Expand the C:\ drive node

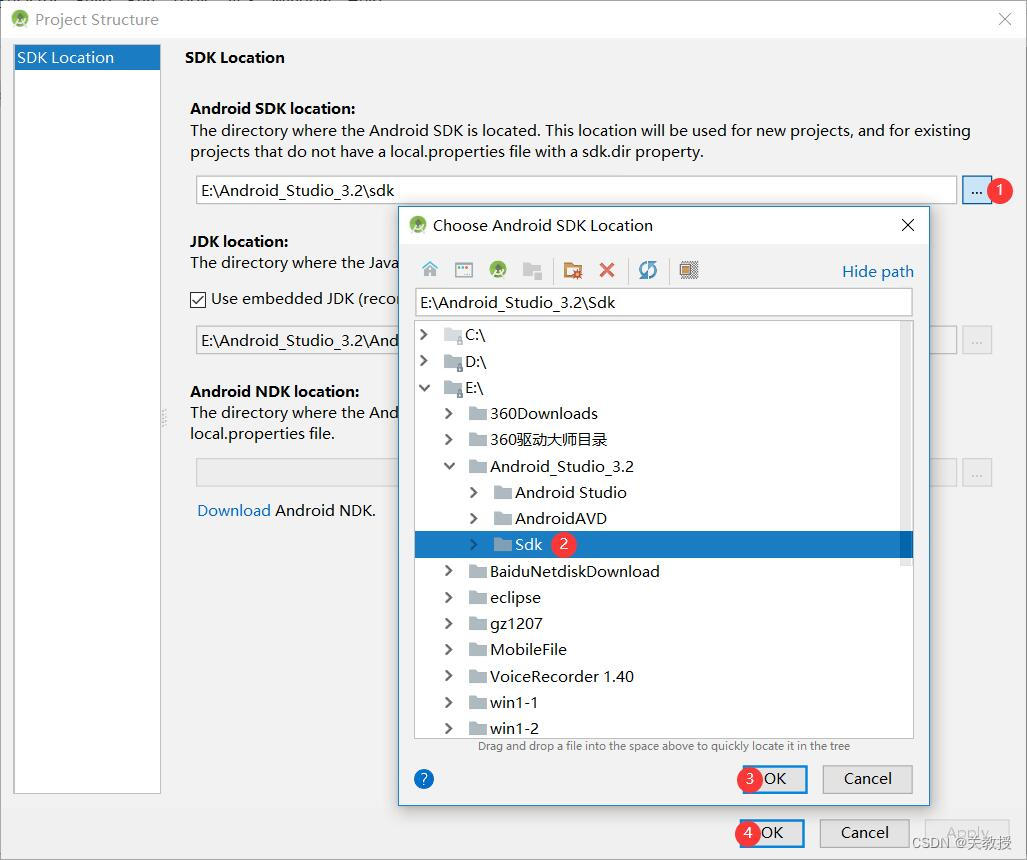click(424, 335)
